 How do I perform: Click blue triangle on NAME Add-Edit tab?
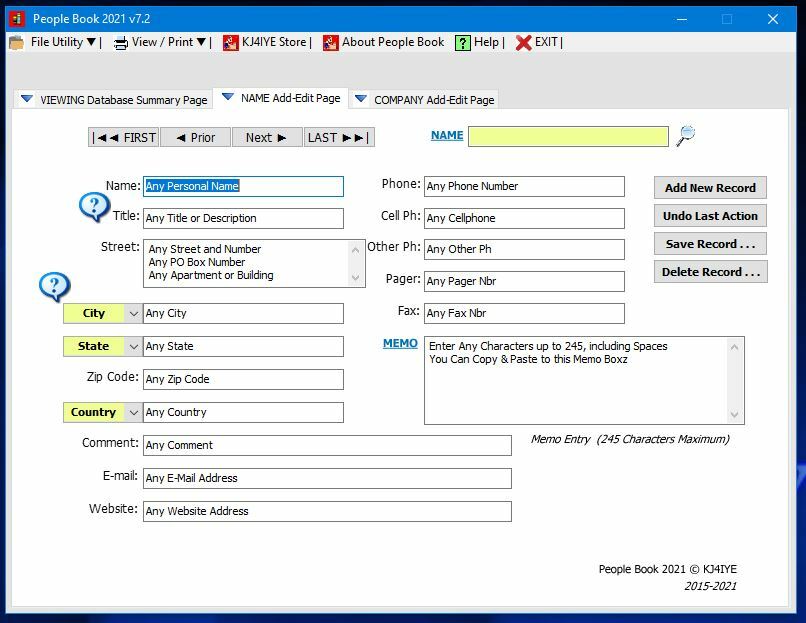[228, 97]
